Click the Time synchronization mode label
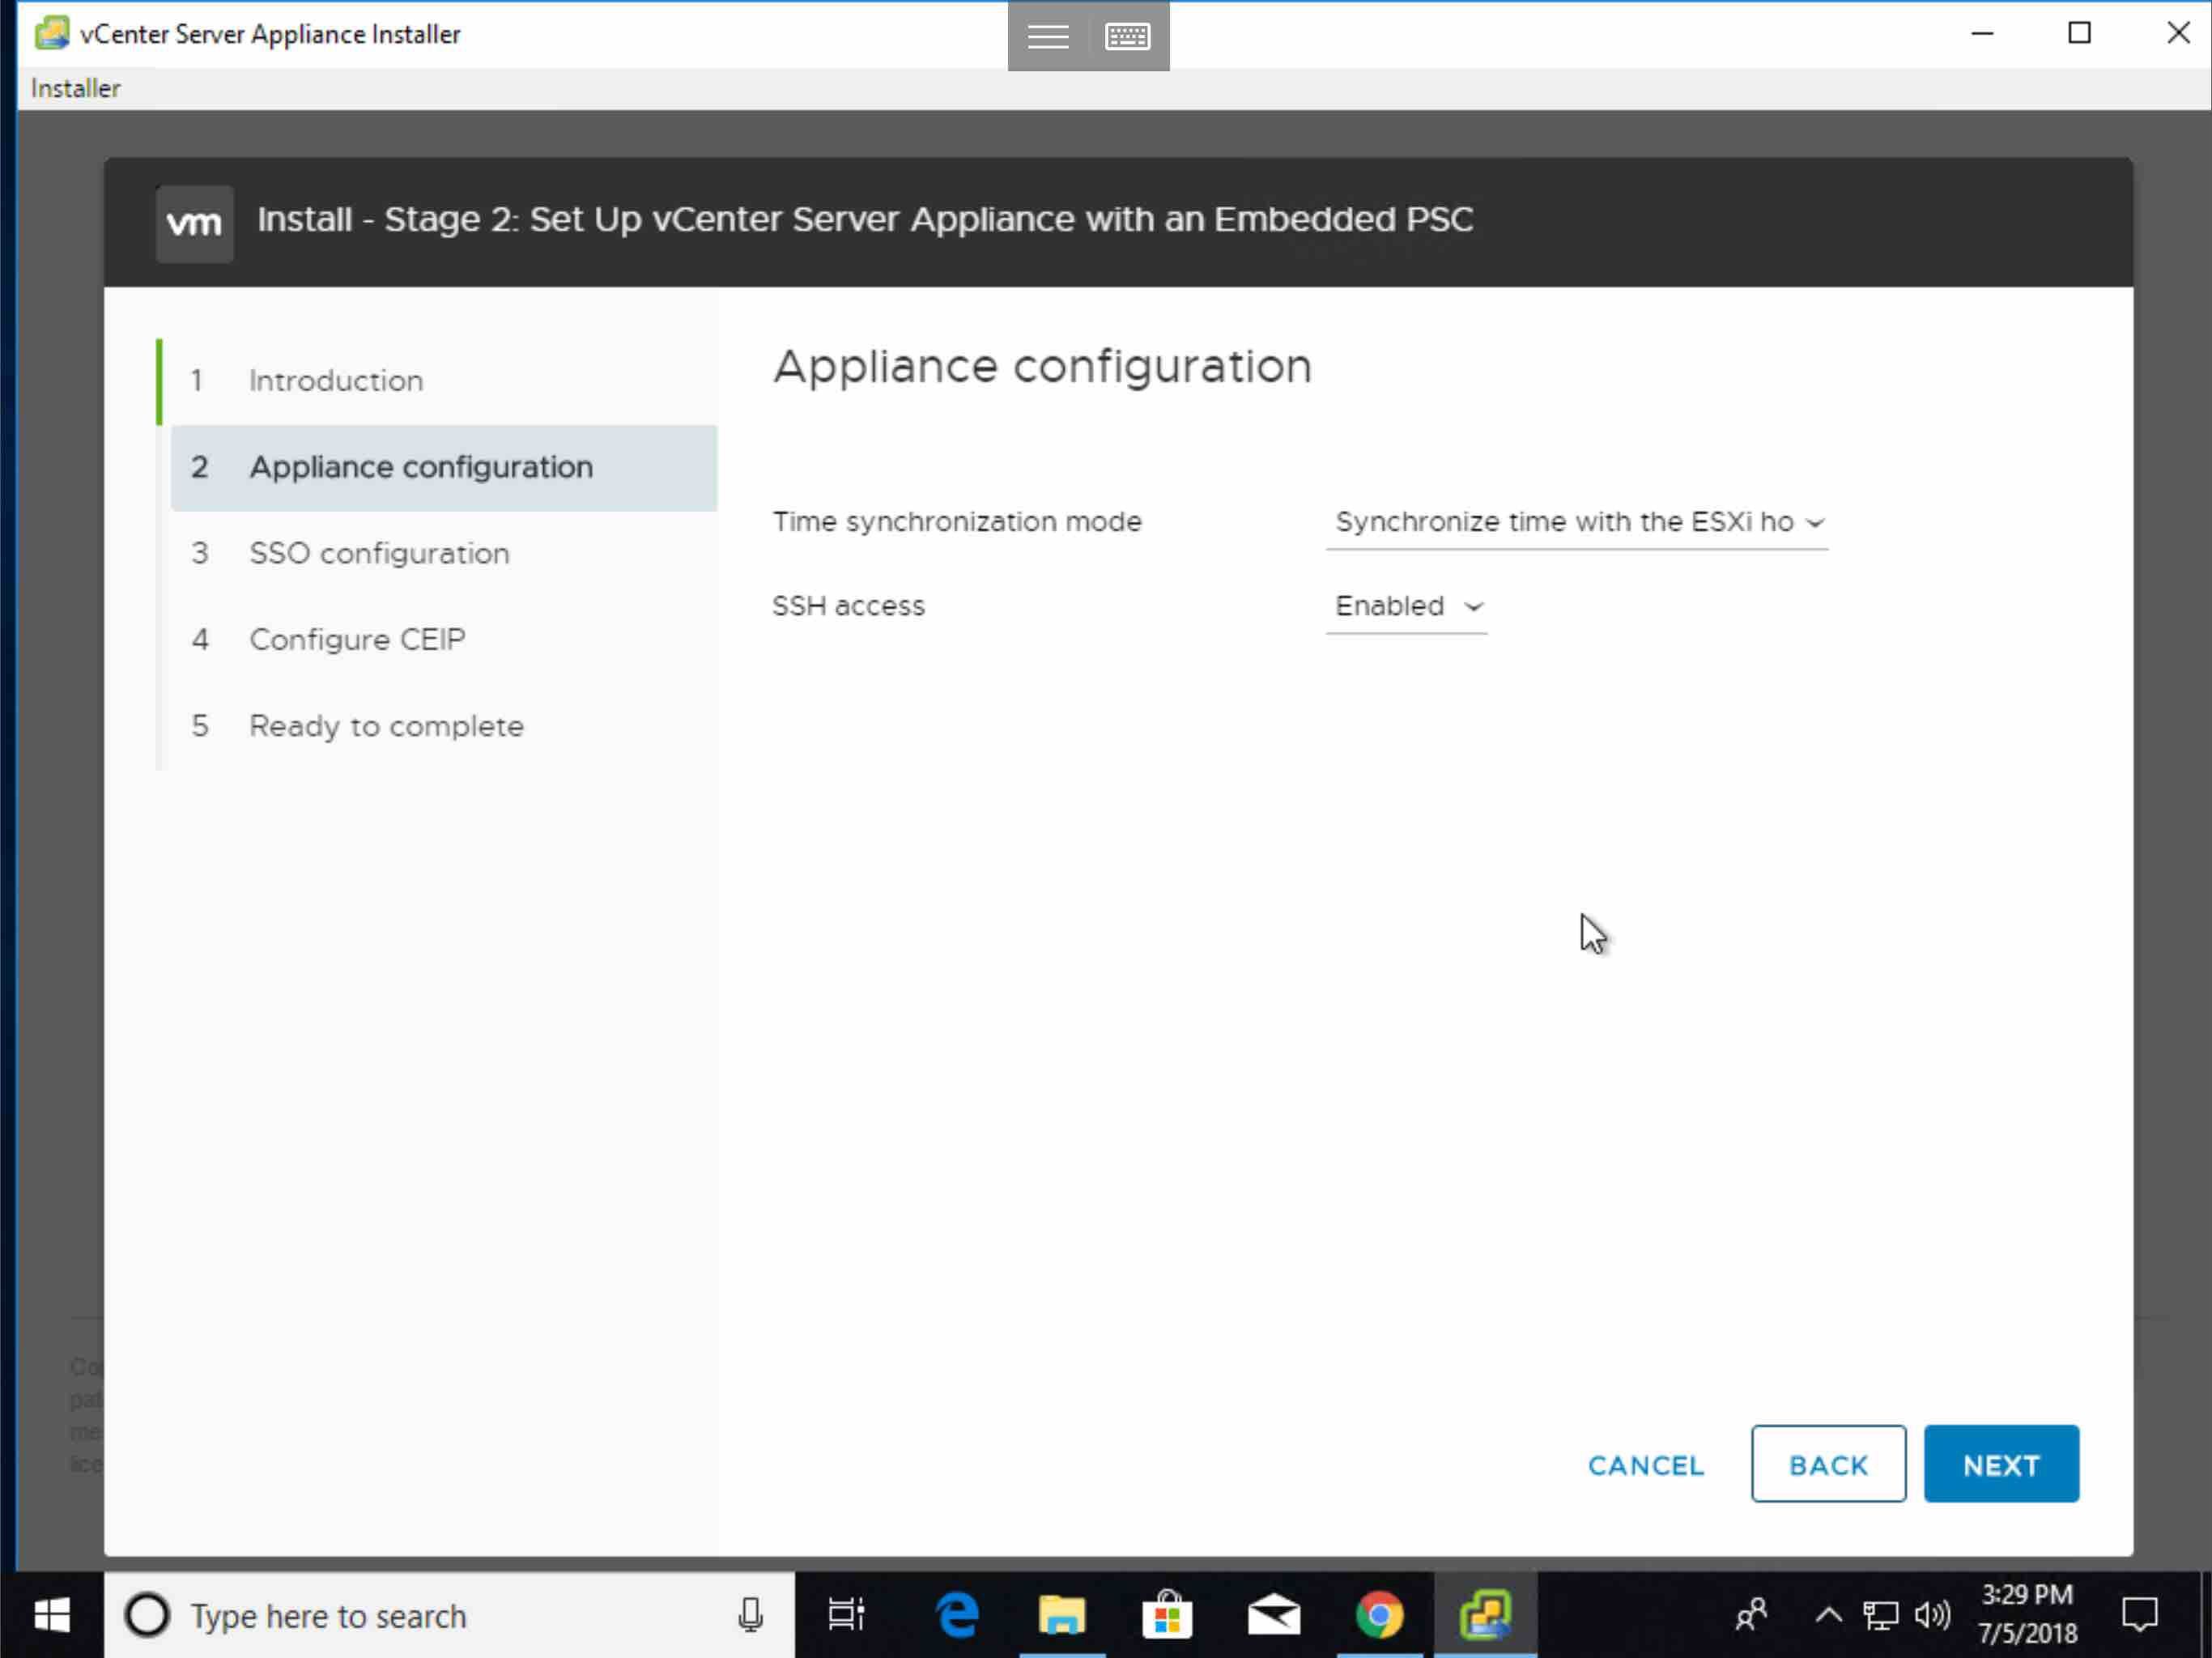The width and height of the screenshot is (2212, 1658). 957,522
